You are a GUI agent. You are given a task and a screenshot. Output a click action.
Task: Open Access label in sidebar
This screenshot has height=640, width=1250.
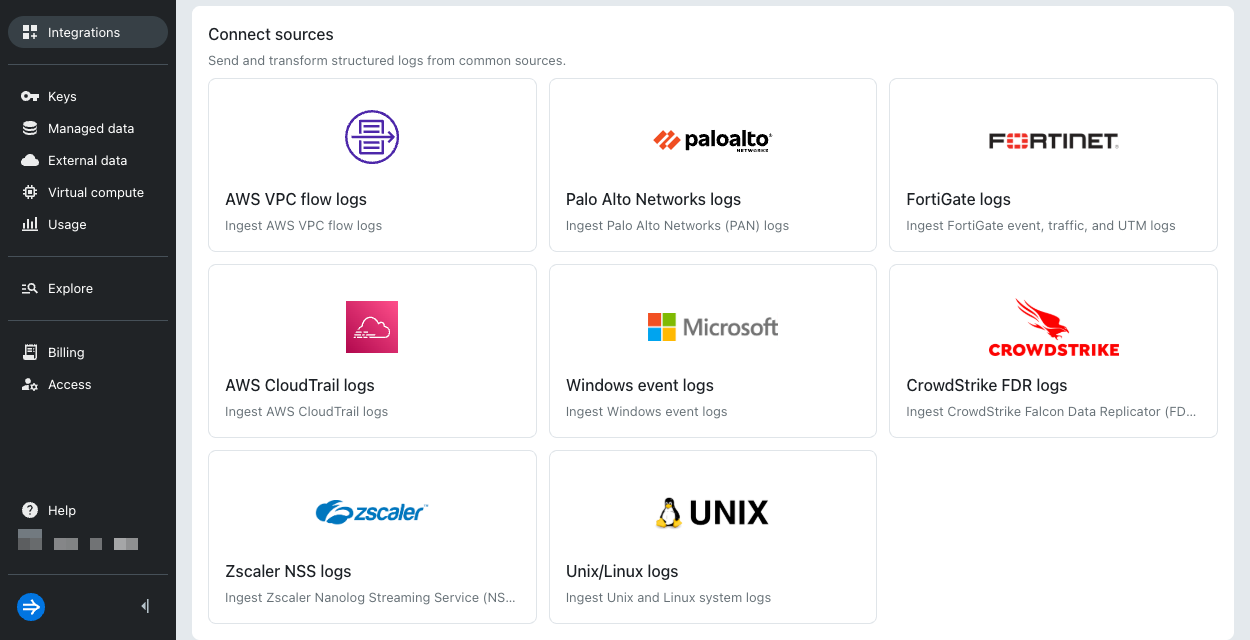tap(70, 384)
